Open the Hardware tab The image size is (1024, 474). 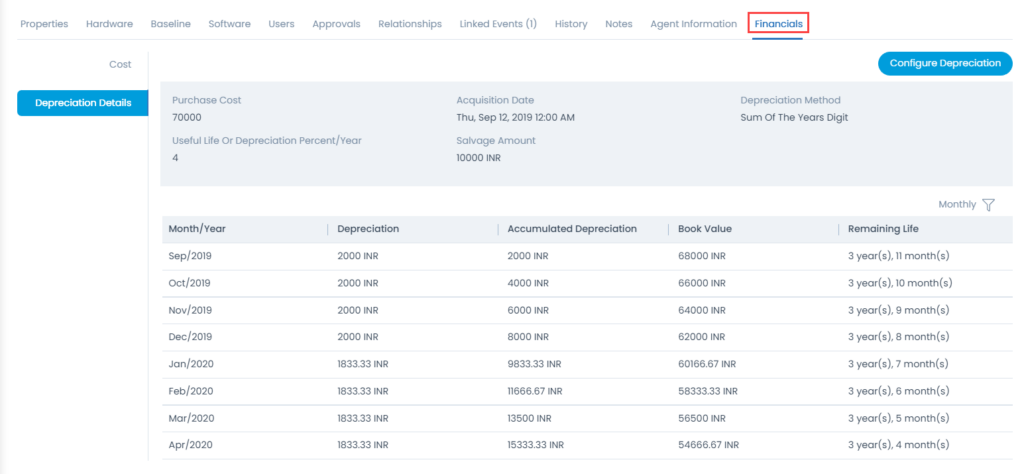(x=109, y=24)
